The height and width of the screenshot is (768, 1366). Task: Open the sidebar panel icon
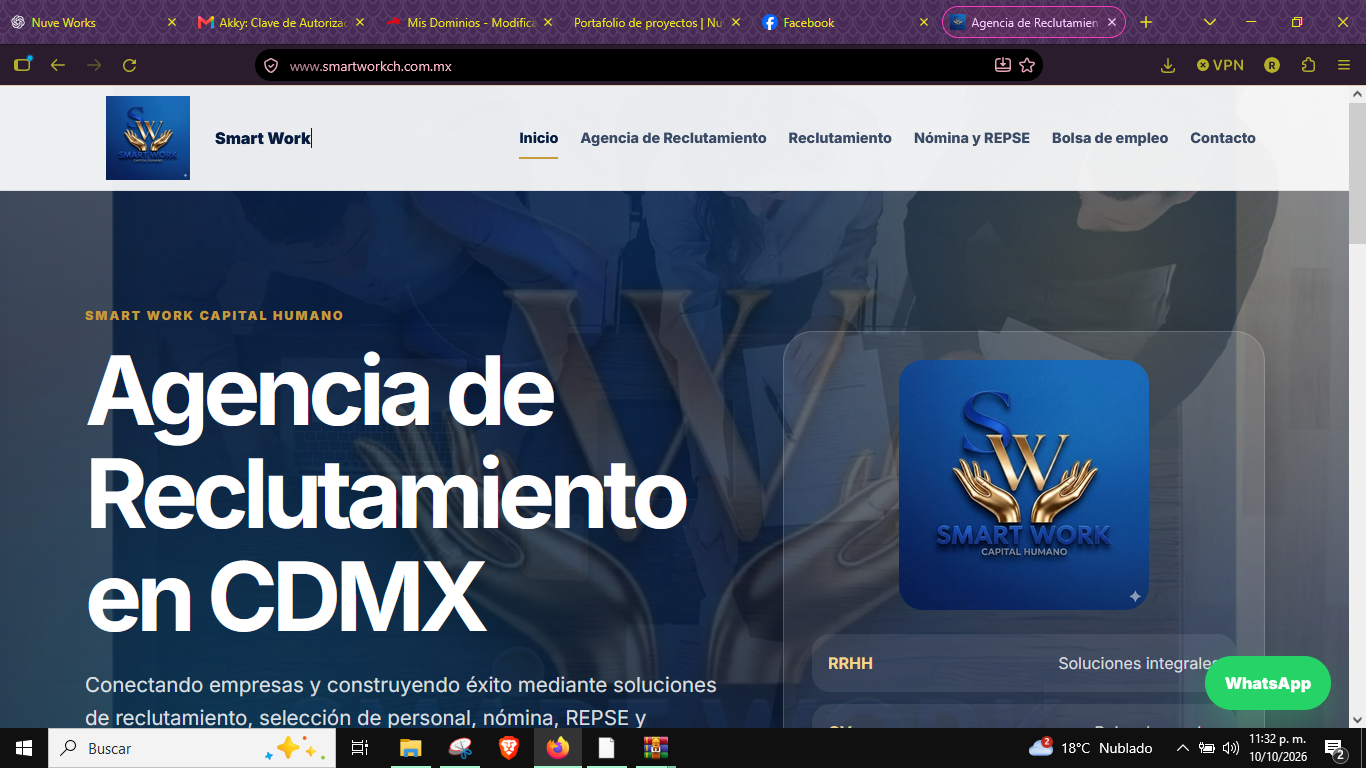(x=22, y=65)
